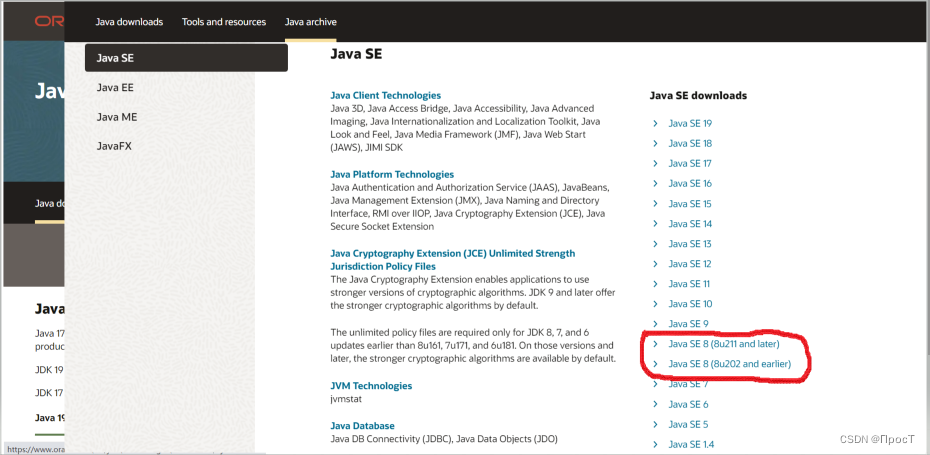930x455 pixels.
Task: Click the chevron beside Java SE 14
Action: click(655, 224)
